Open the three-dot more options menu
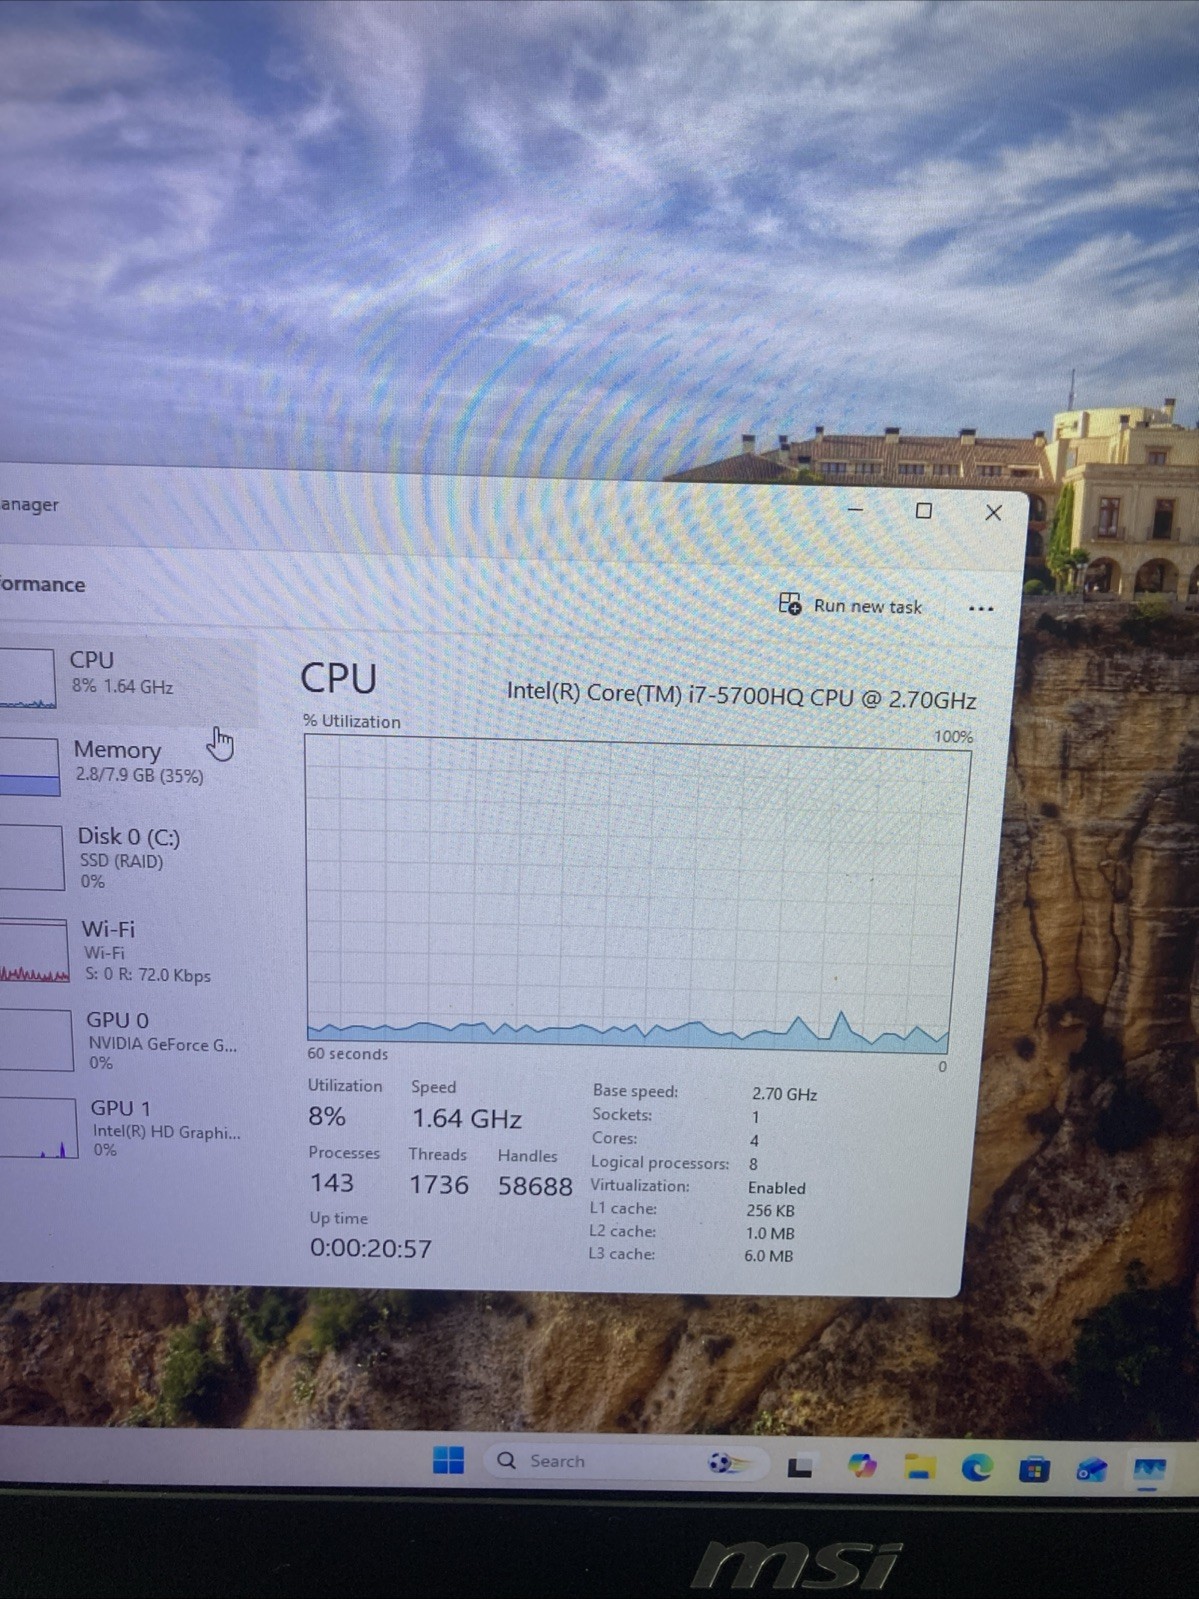Screen dimensions: 1199x1599 pos(981,608)
